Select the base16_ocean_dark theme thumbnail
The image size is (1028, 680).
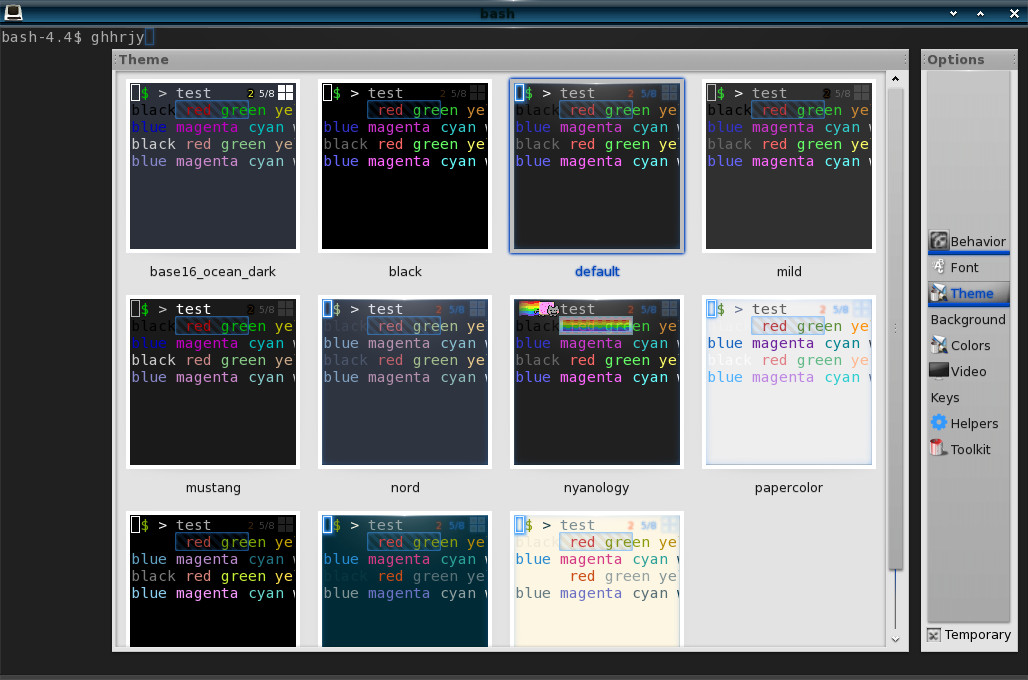coord(213,166)
